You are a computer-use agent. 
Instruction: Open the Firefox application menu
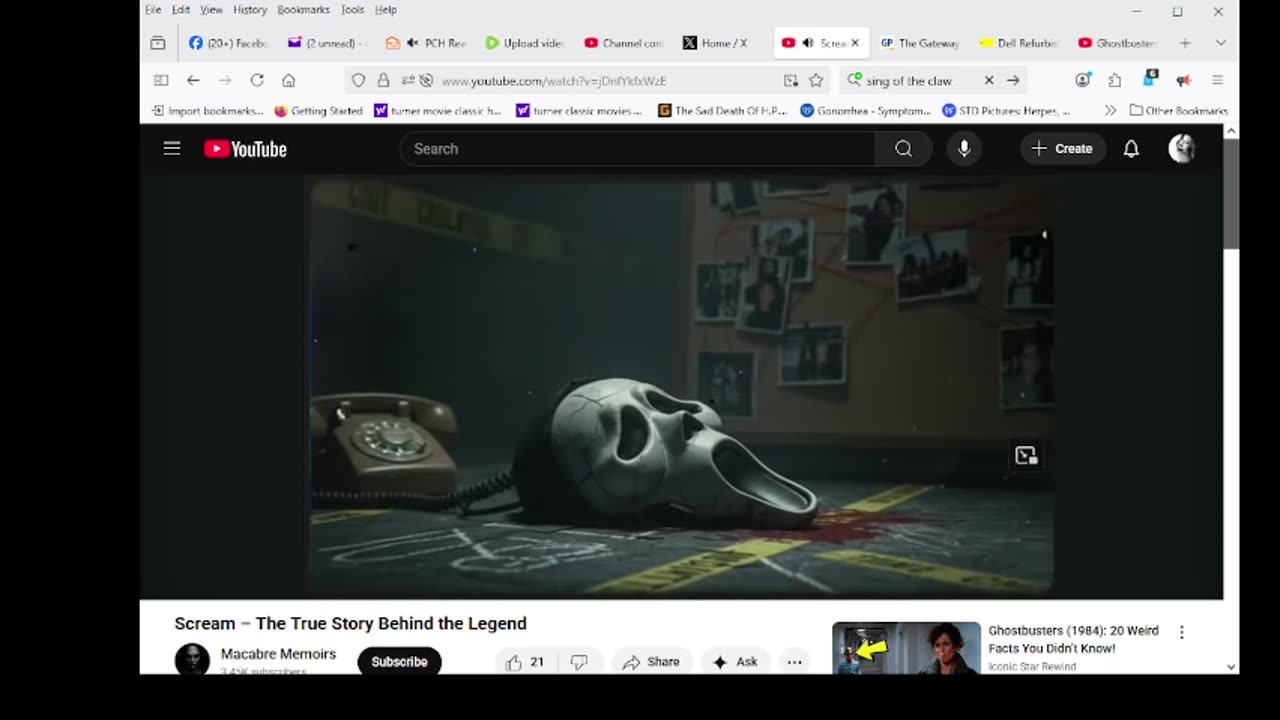[1217, 80]
